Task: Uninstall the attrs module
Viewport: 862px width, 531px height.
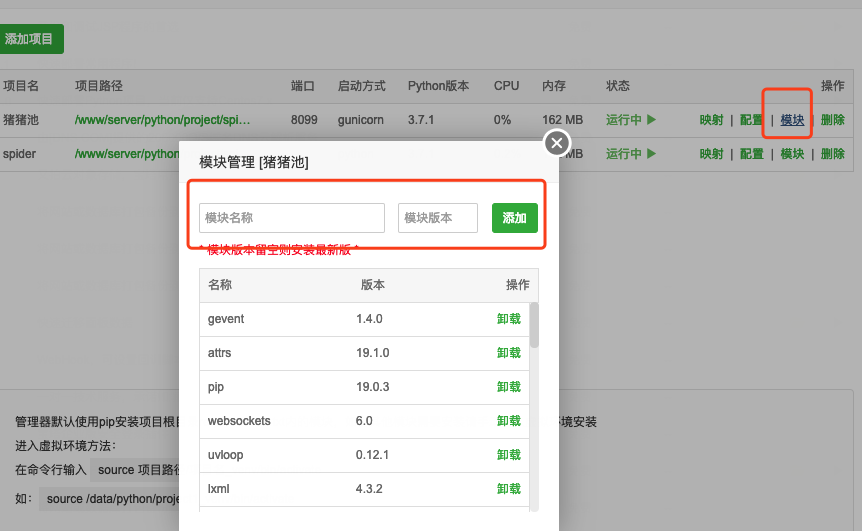Action: (508, 353)
